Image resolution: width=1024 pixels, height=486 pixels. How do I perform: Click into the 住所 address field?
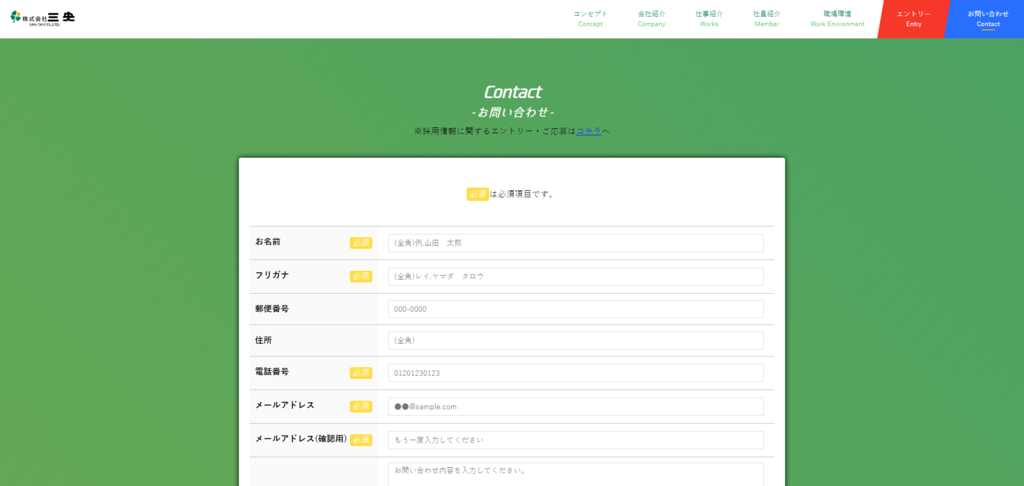pyautogui.click(x=575, y=341)
